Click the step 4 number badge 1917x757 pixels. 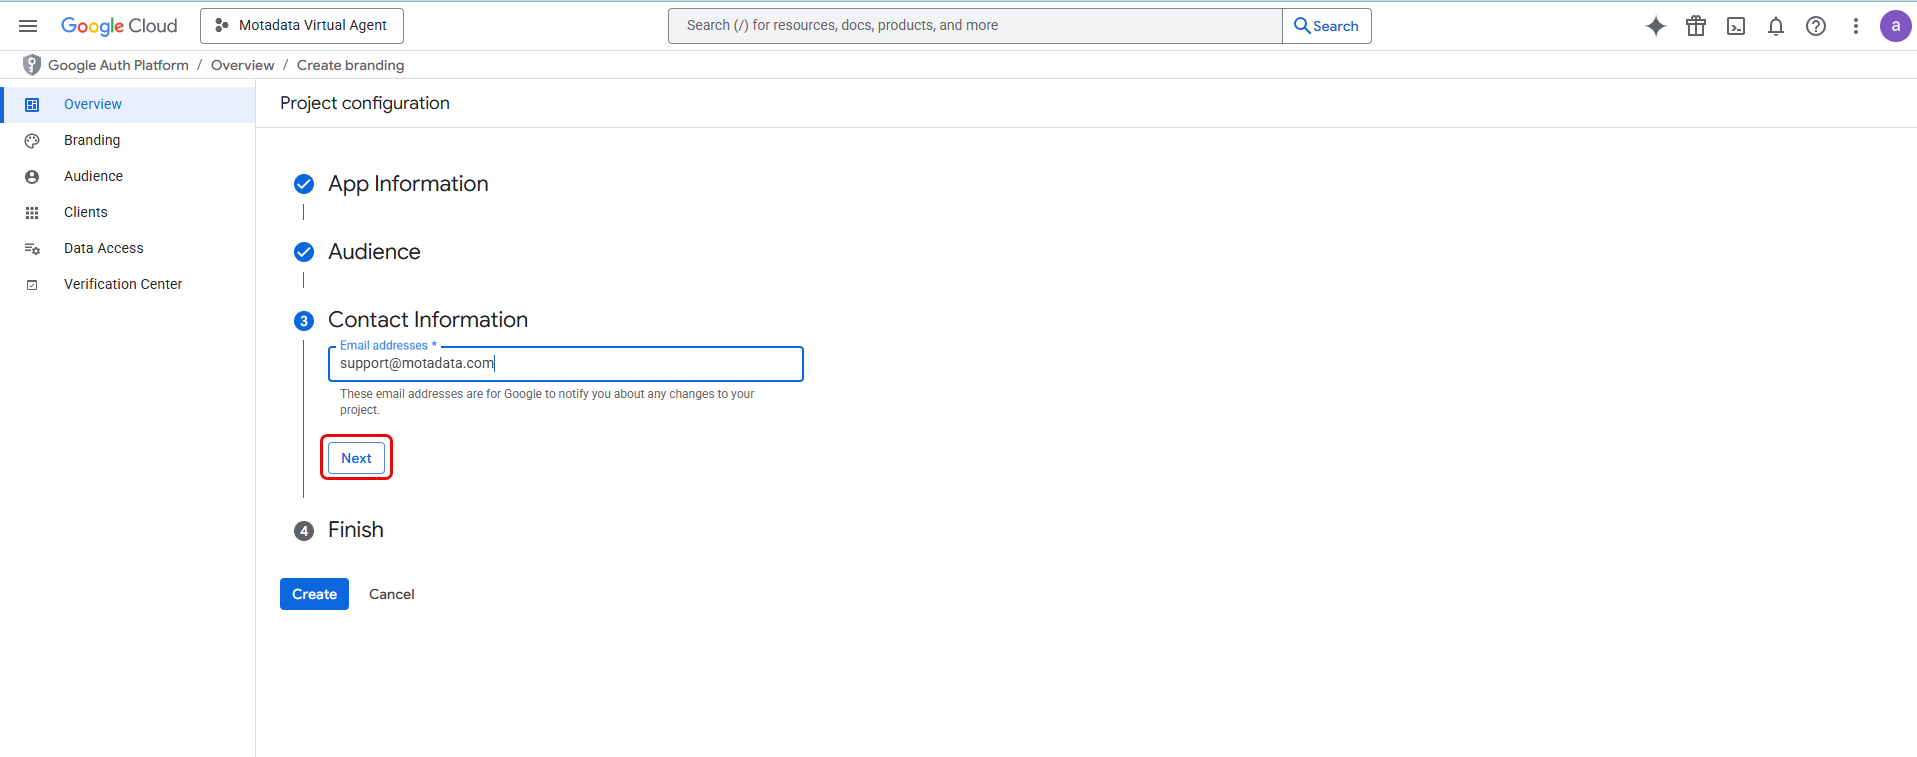(x=304, y=531)
